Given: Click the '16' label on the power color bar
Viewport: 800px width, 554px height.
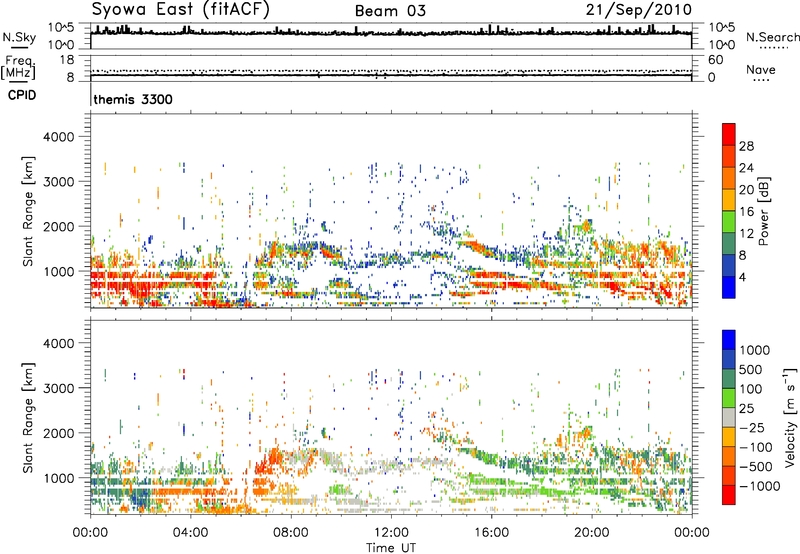Looking at the screenshot, I should (746, 212).
